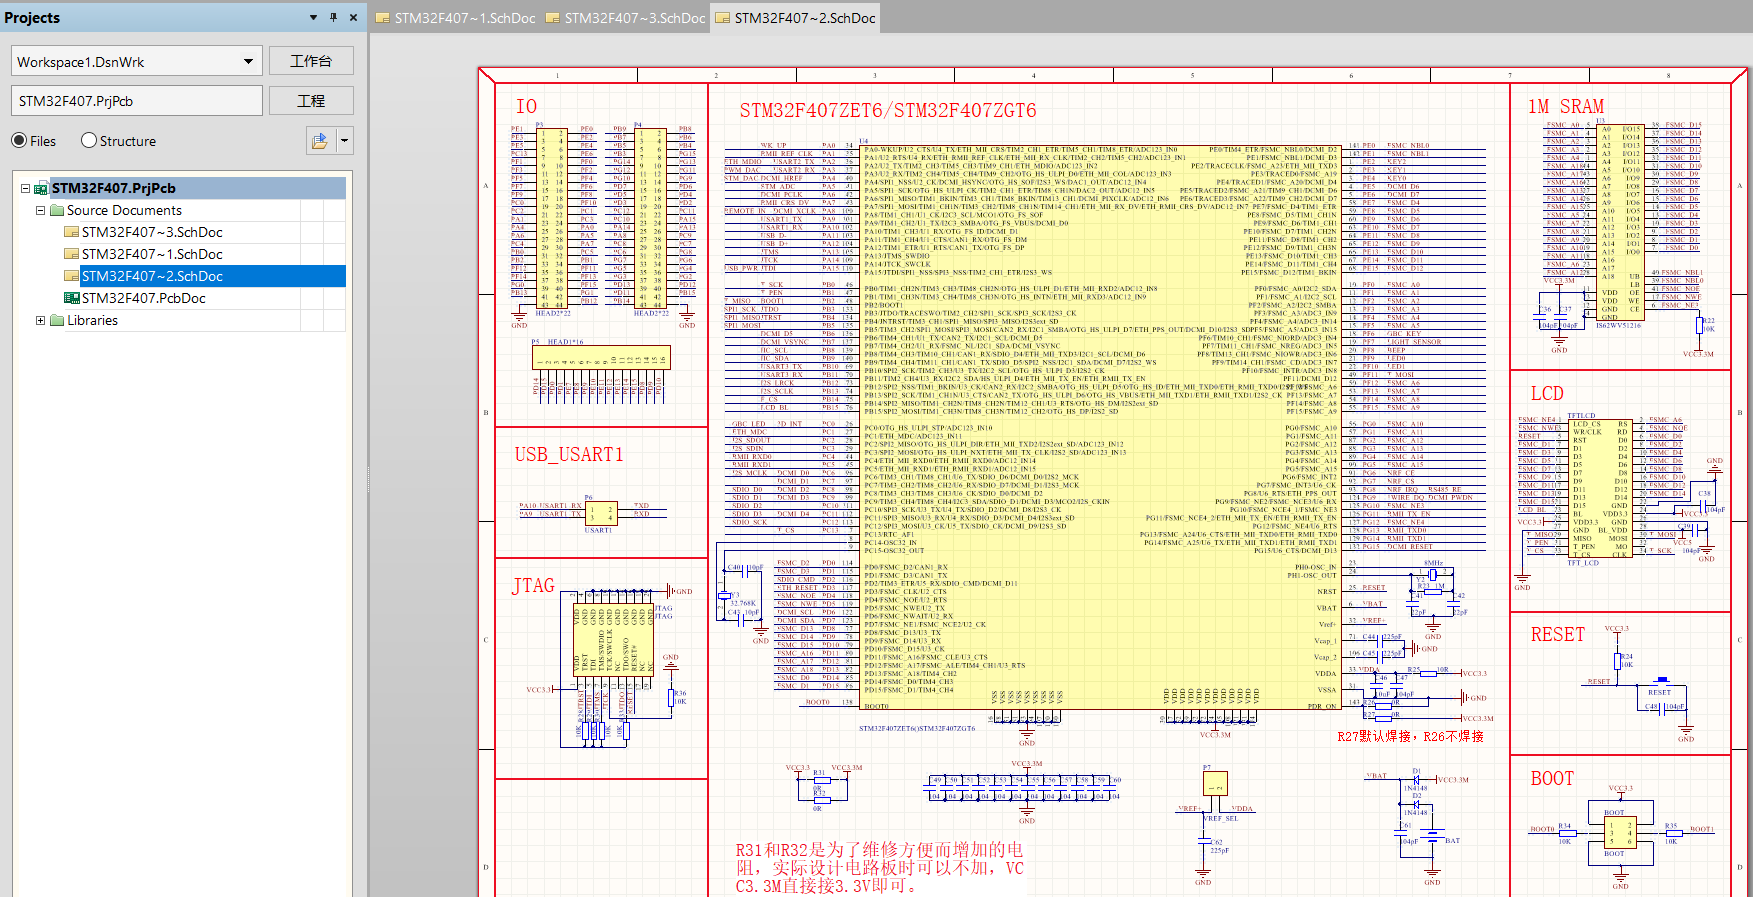Select the IS62WV51216 SRAM chip component
Image resolution: width=1753 pixels, height=897 pixels.
tap(1620, 222)
